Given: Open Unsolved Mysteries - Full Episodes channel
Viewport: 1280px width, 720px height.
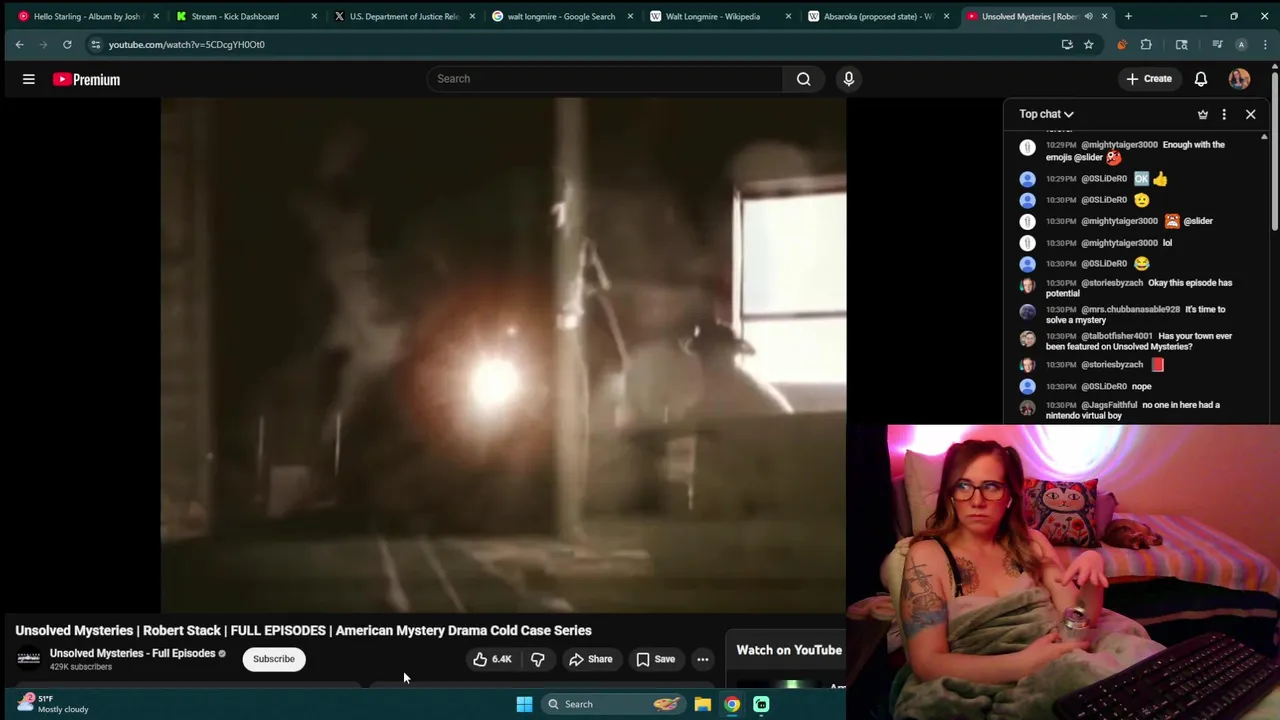Looking at the screenshot, I should [x=132, y=653].
